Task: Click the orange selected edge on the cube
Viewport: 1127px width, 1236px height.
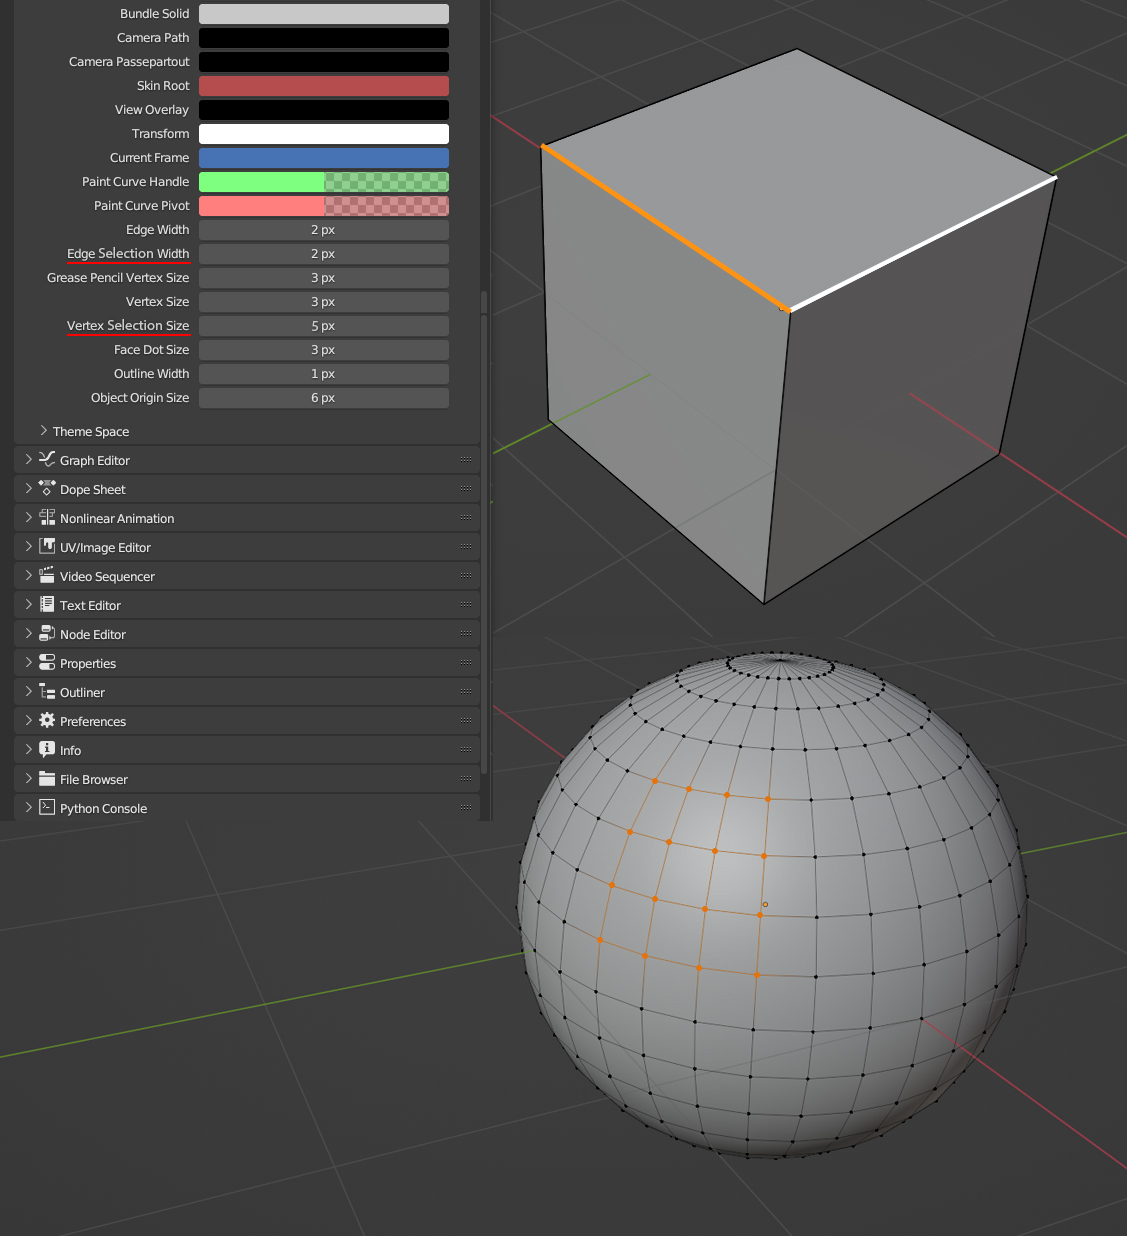Action: coord(665,228)
